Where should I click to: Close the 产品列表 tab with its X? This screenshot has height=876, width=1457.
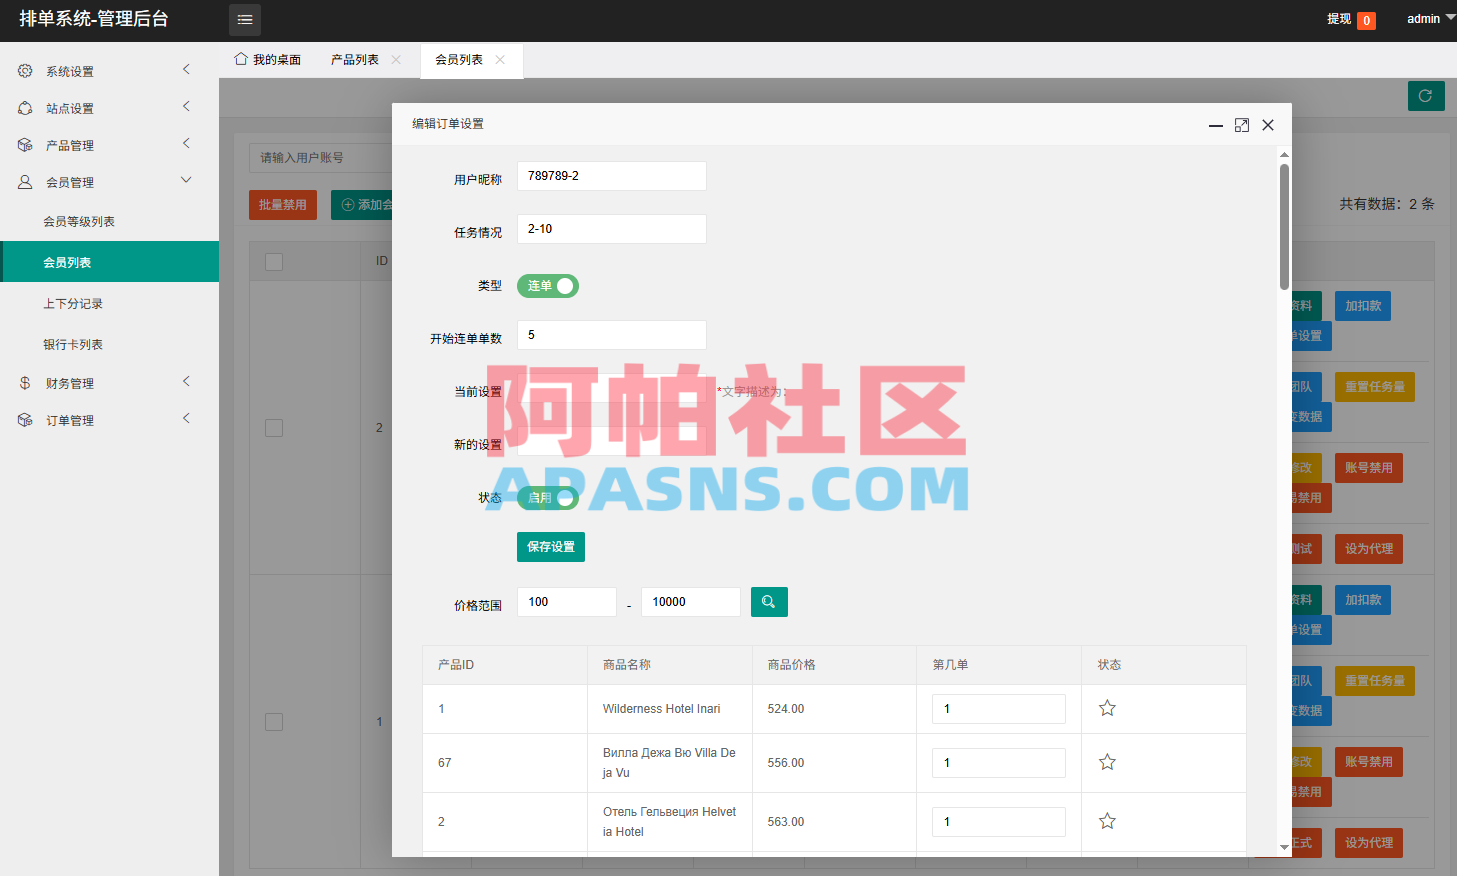(x=396, y=60)
